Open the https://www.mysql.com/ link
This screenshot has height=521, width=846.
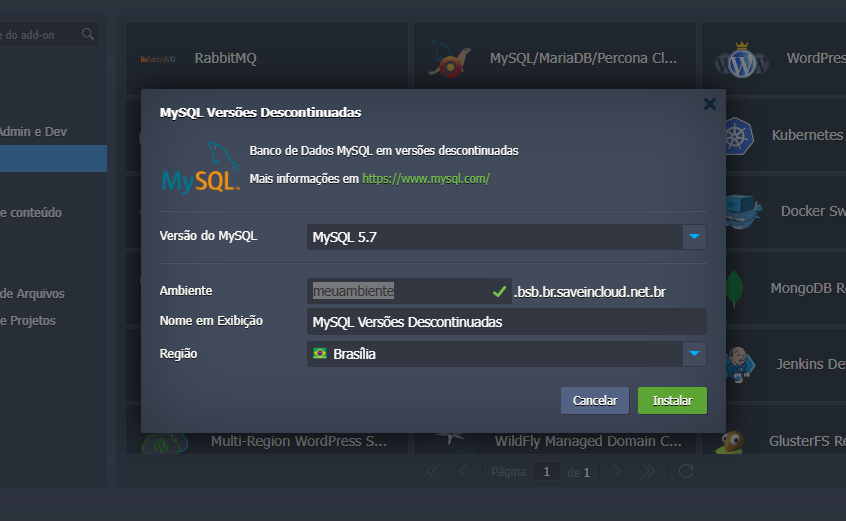tap(425, 179)
